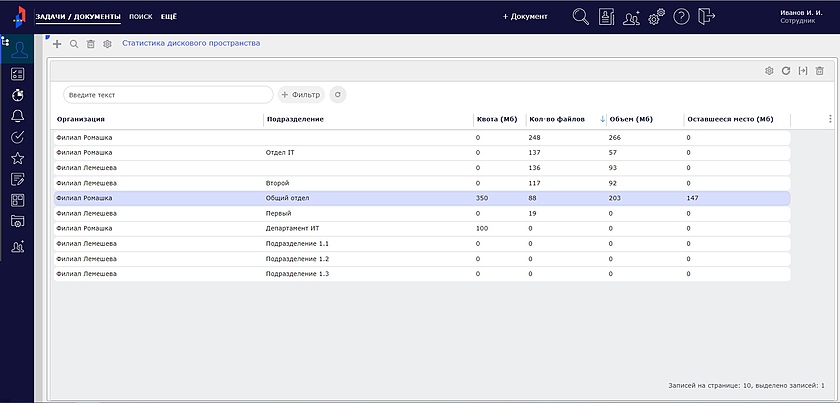Sort by the Объем (Мб) column arrow
840x403 pixels.
pyautogui.click(x=602, y=119)
